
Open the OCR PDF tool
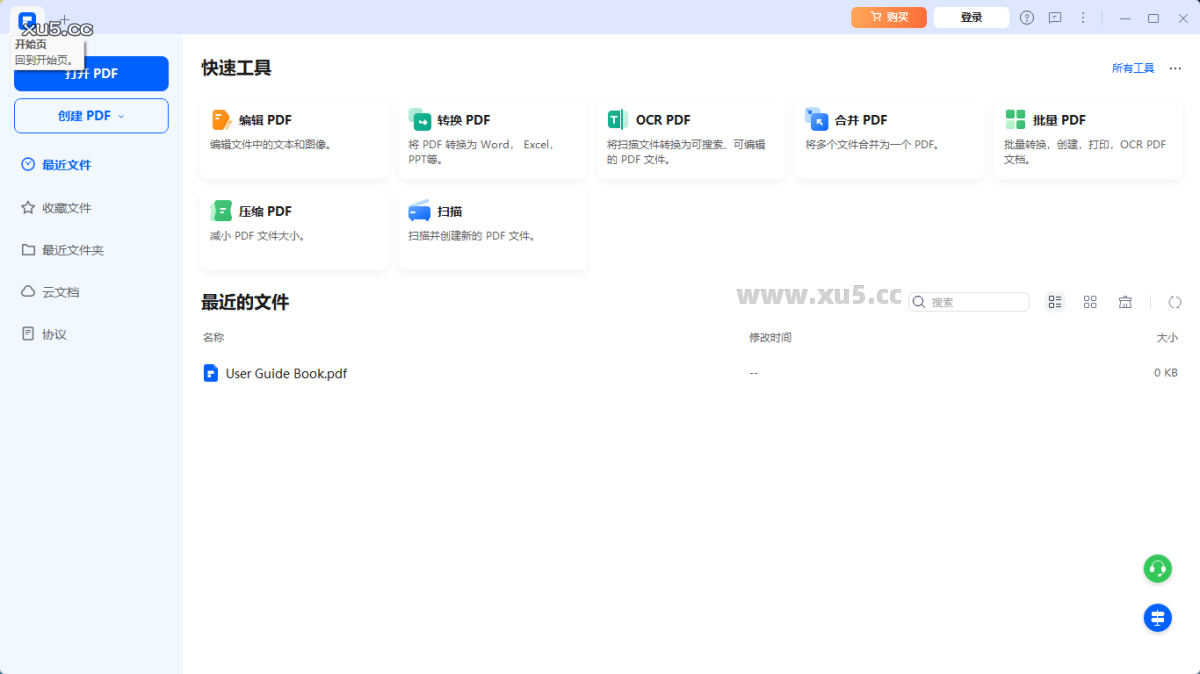[x=691, y=137]
